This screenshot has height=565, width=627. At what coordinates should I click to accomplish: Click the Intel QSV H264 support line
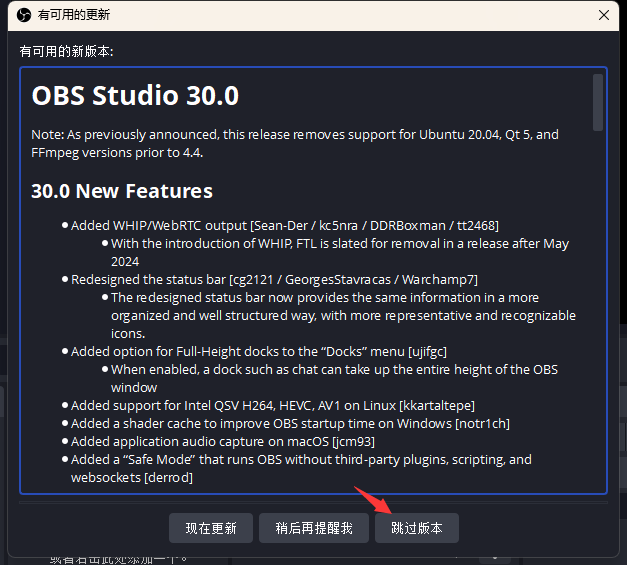(273, 405)
